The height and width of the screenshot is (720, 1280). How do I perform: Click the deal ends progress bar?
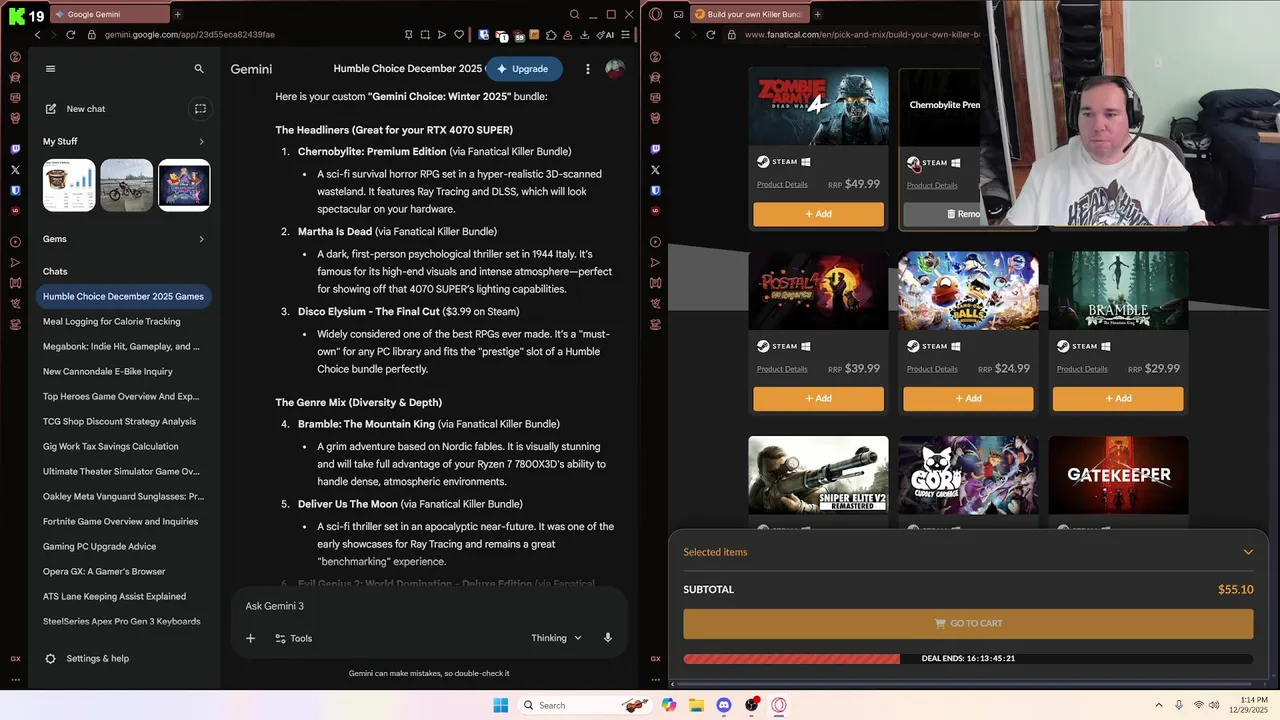coord(968,658)
